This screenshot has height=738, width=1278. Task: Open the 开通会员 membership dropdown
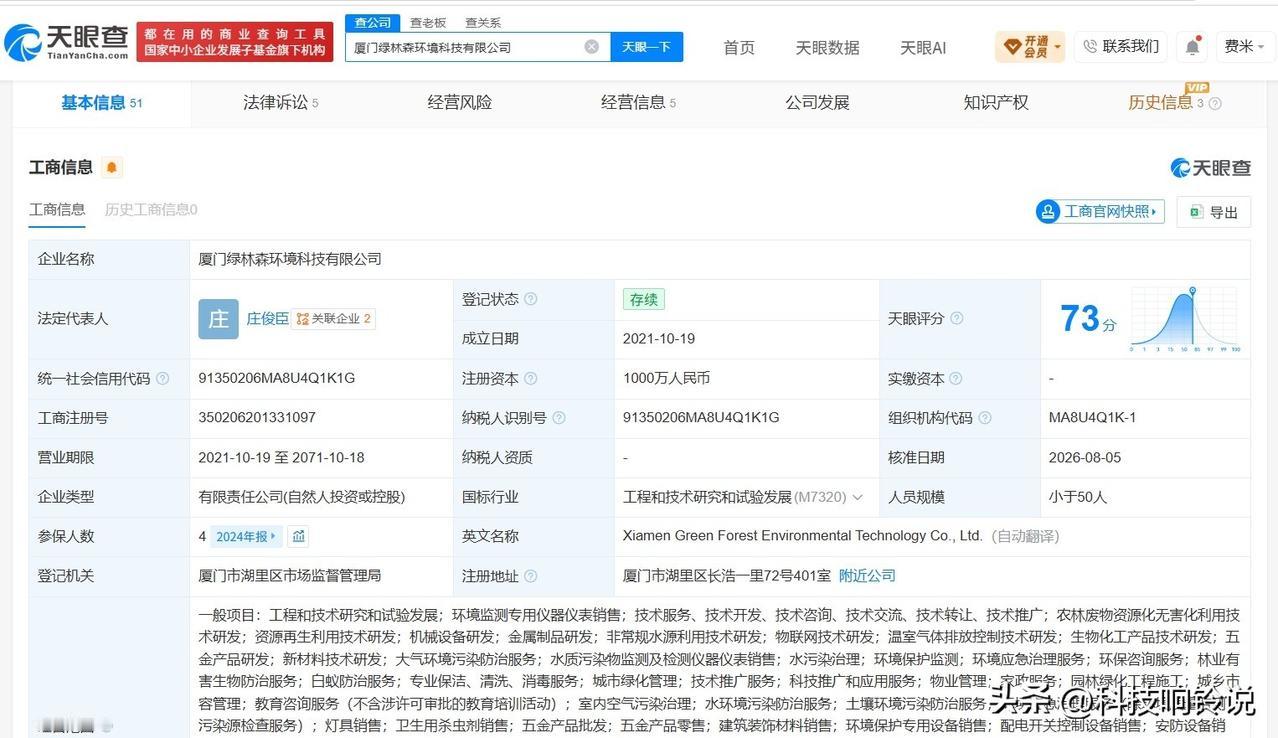(x=1030, y=46)
